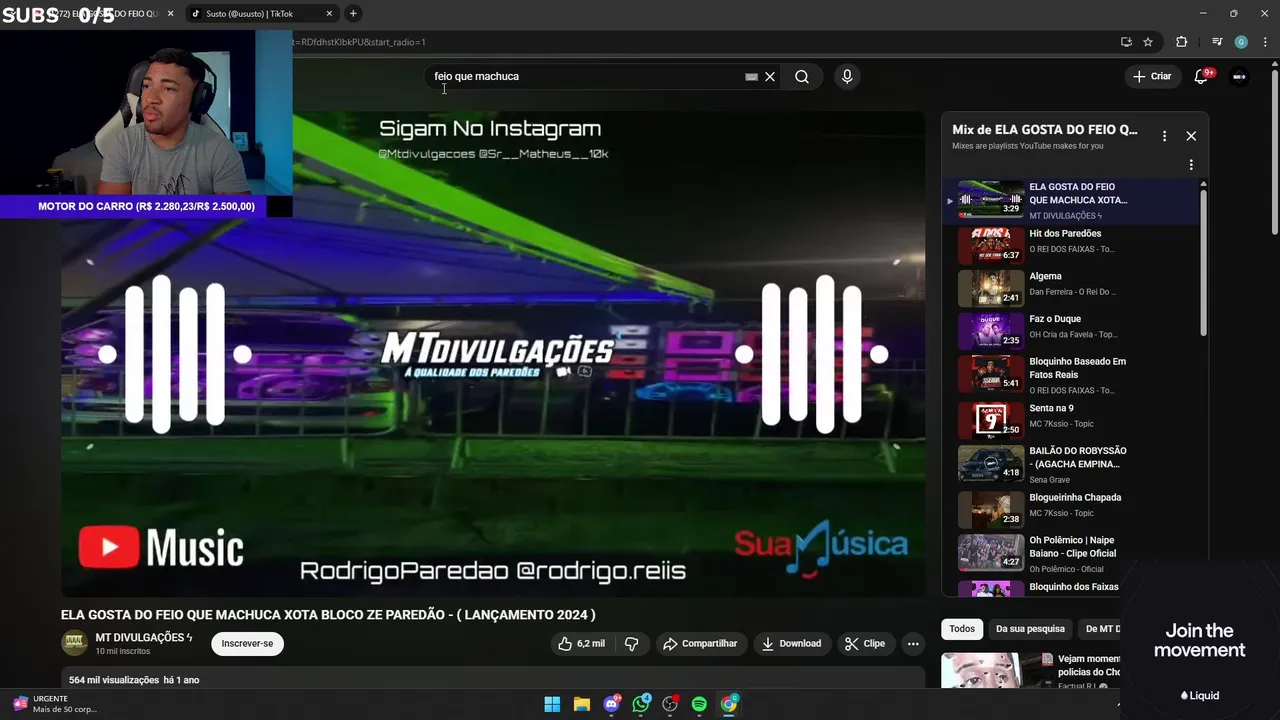Switch to Chrome in the taskbar
The width and height of the screenshot is (1280, 720).
click(x=729, y=704)
